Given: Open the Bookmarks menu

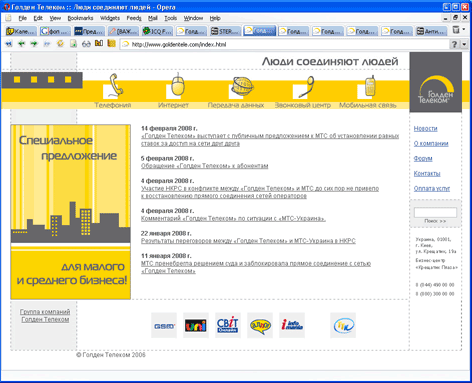Looking at the screenshot, I should click(x=80, y=18).
